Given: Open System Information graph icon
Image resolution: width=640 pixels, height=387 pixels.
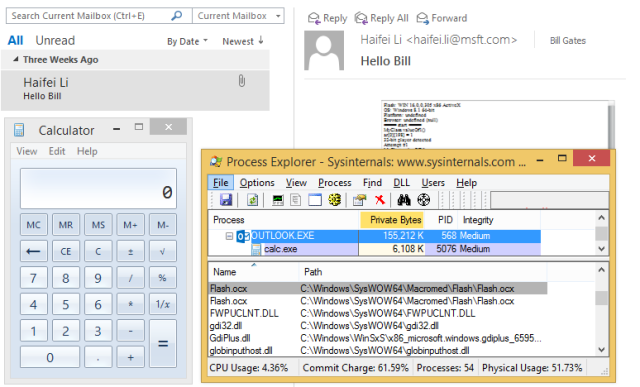Looking at the screenshot, I should 278,200.
